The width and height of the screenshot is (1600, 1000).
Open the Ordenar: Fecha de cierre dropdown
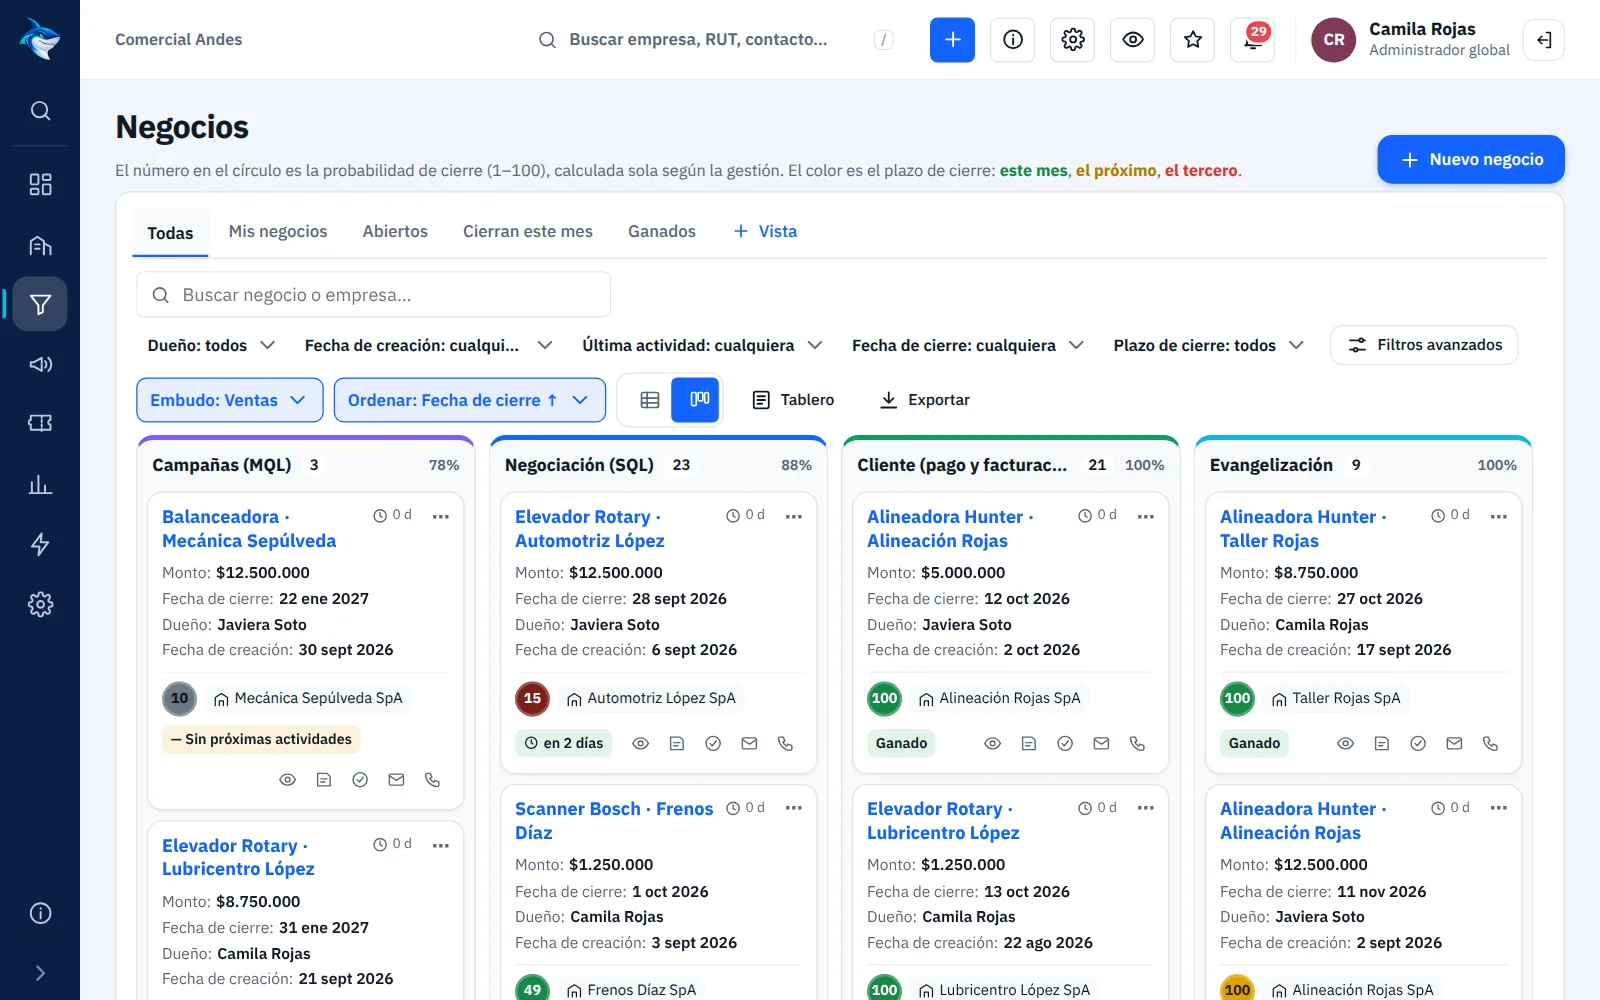point(469,400)
